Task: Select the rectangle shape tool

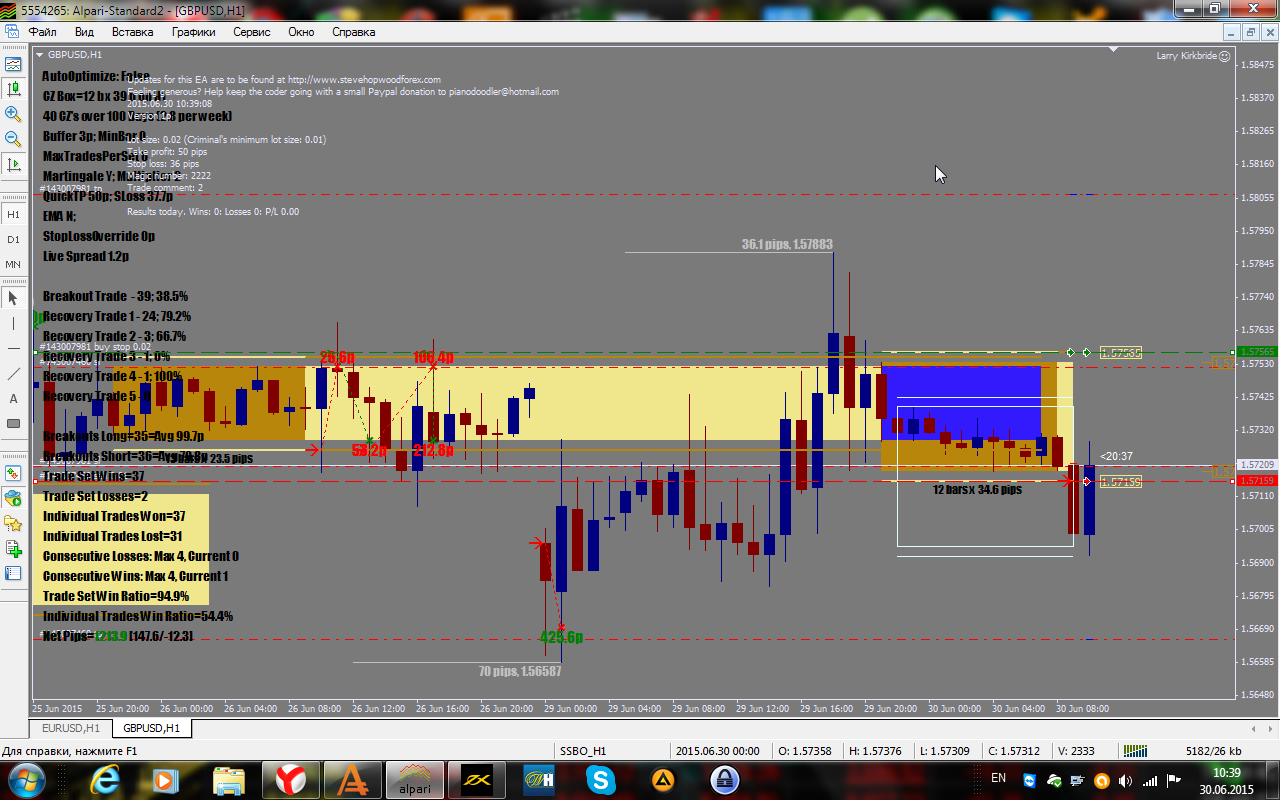Action: coord(13,423)
